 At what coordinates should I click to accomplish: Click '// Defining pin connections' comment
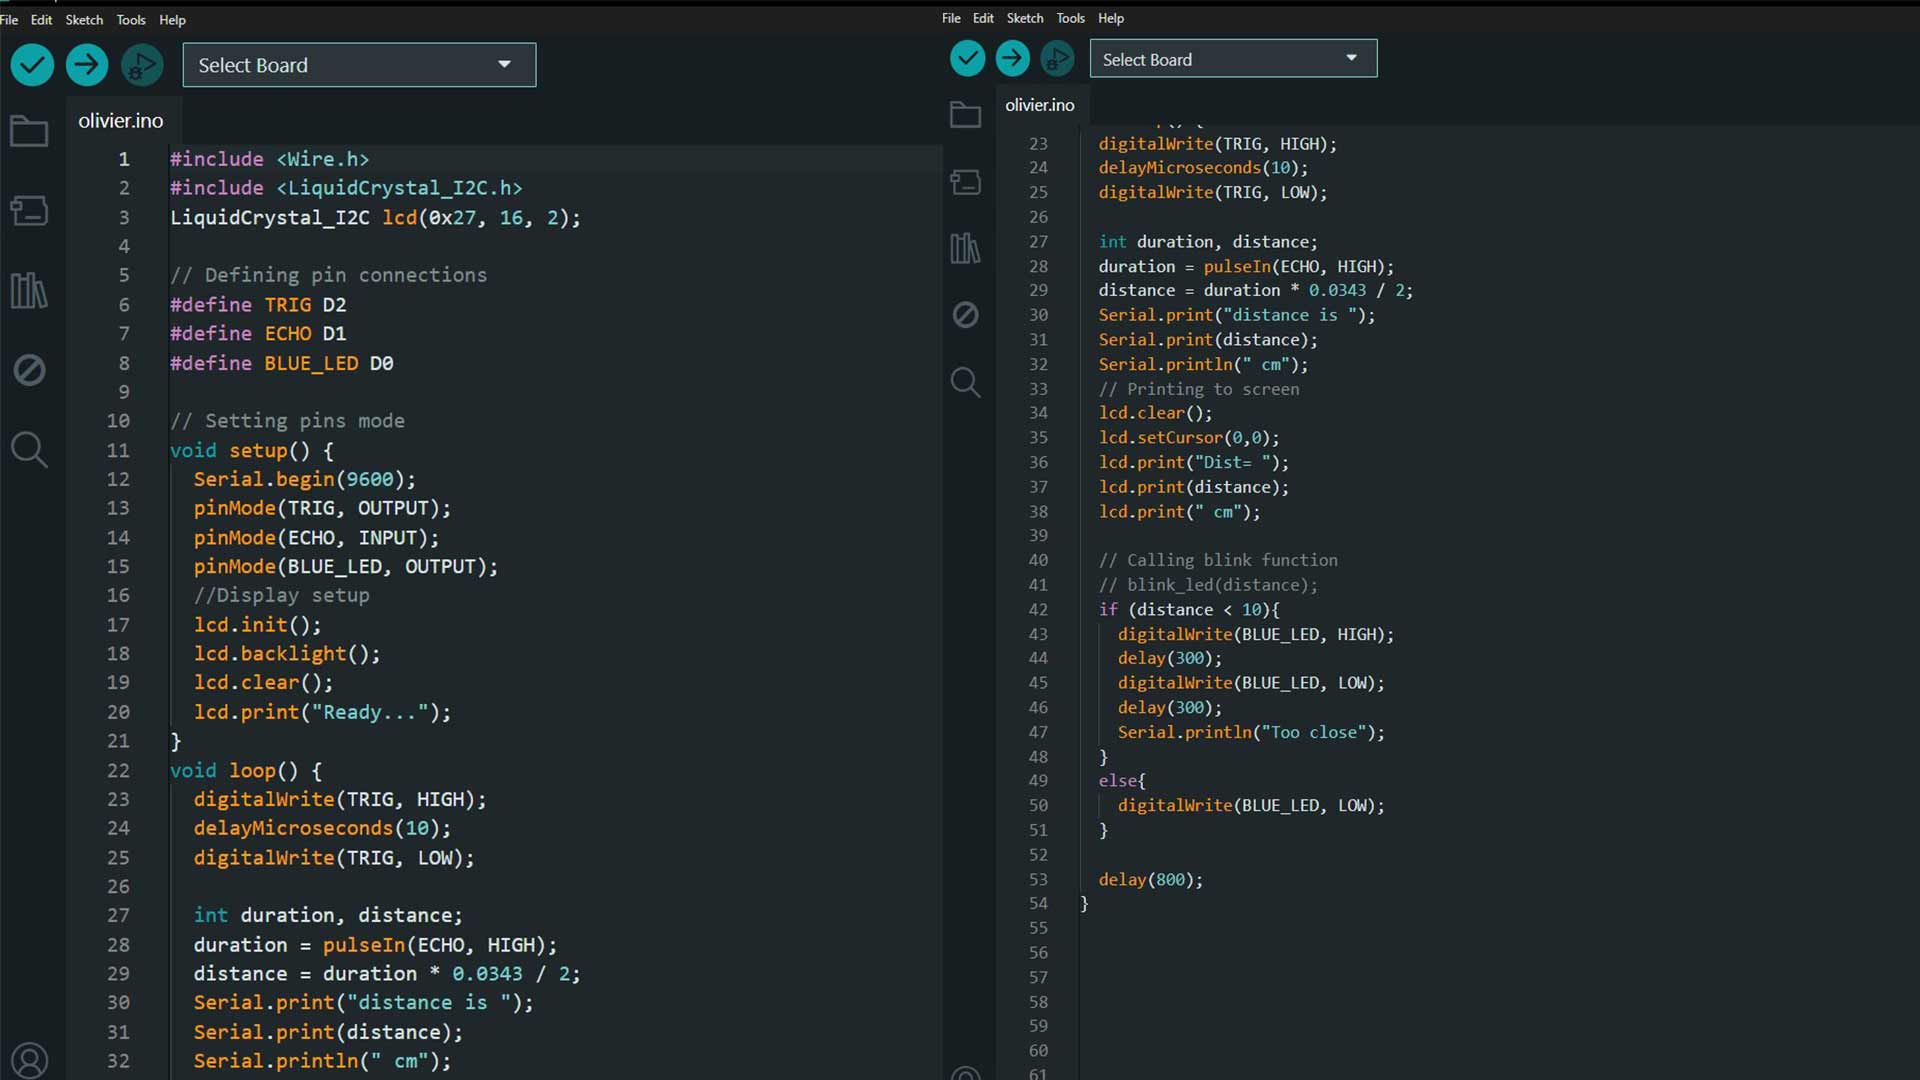pyautogui.click(x=328, y=275)
